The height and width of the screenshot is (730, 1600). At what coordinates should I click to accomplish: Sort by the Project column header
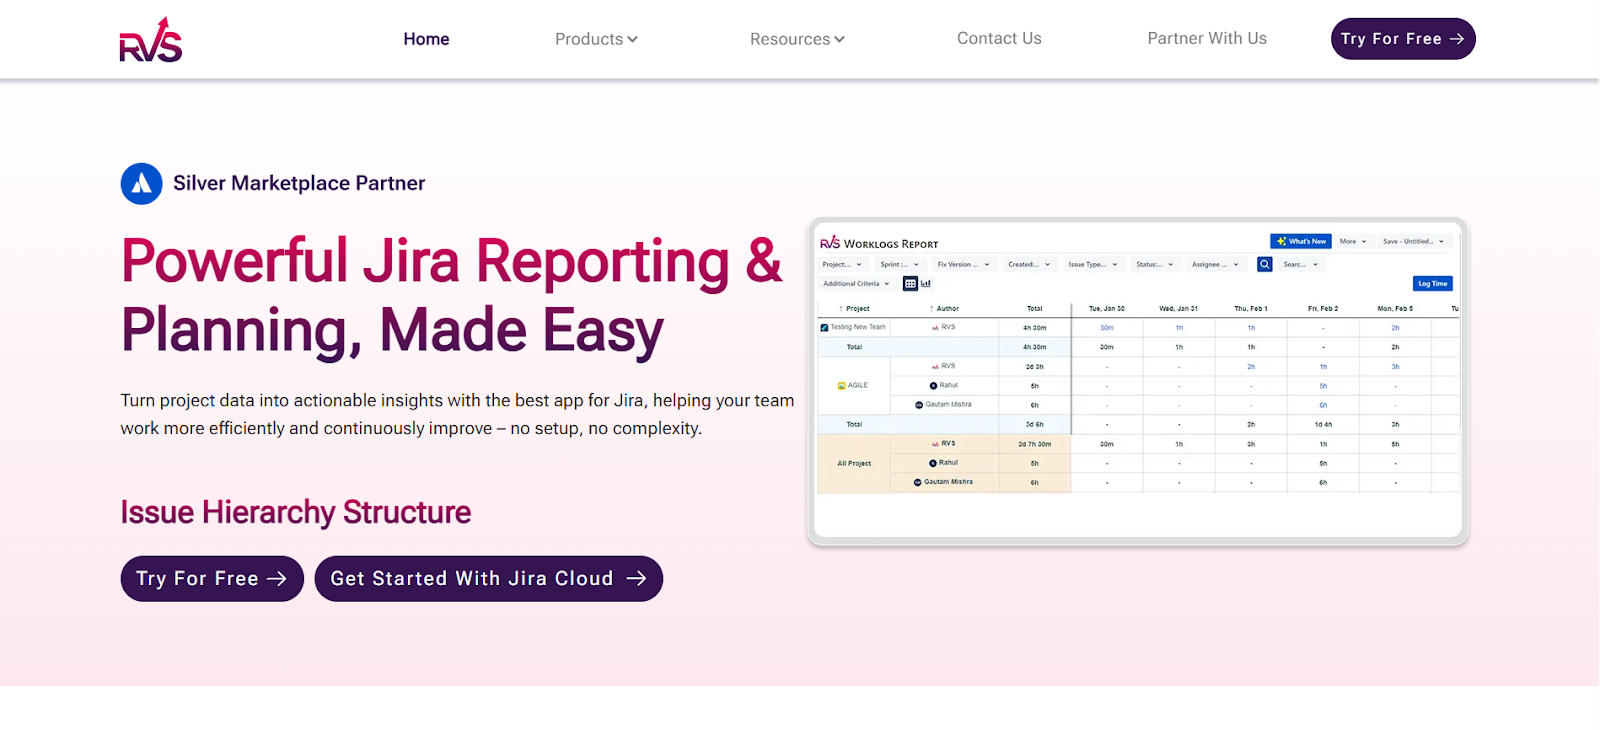click(854, 308)
